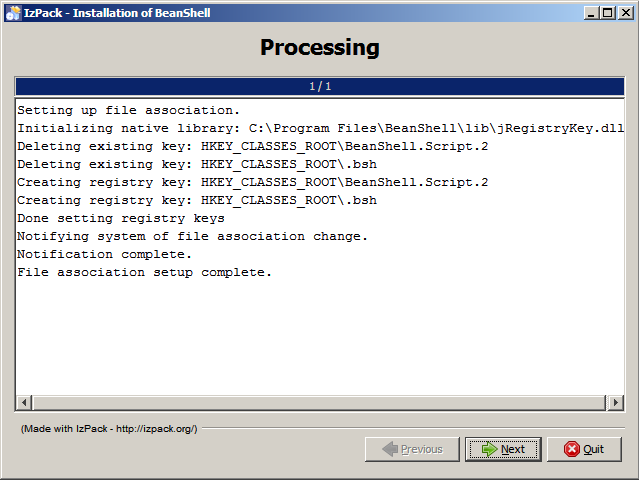This screenshot has height=480, width=639.
Task: Click the scrollbar's left arrow
Action: (x=23, y=402)
